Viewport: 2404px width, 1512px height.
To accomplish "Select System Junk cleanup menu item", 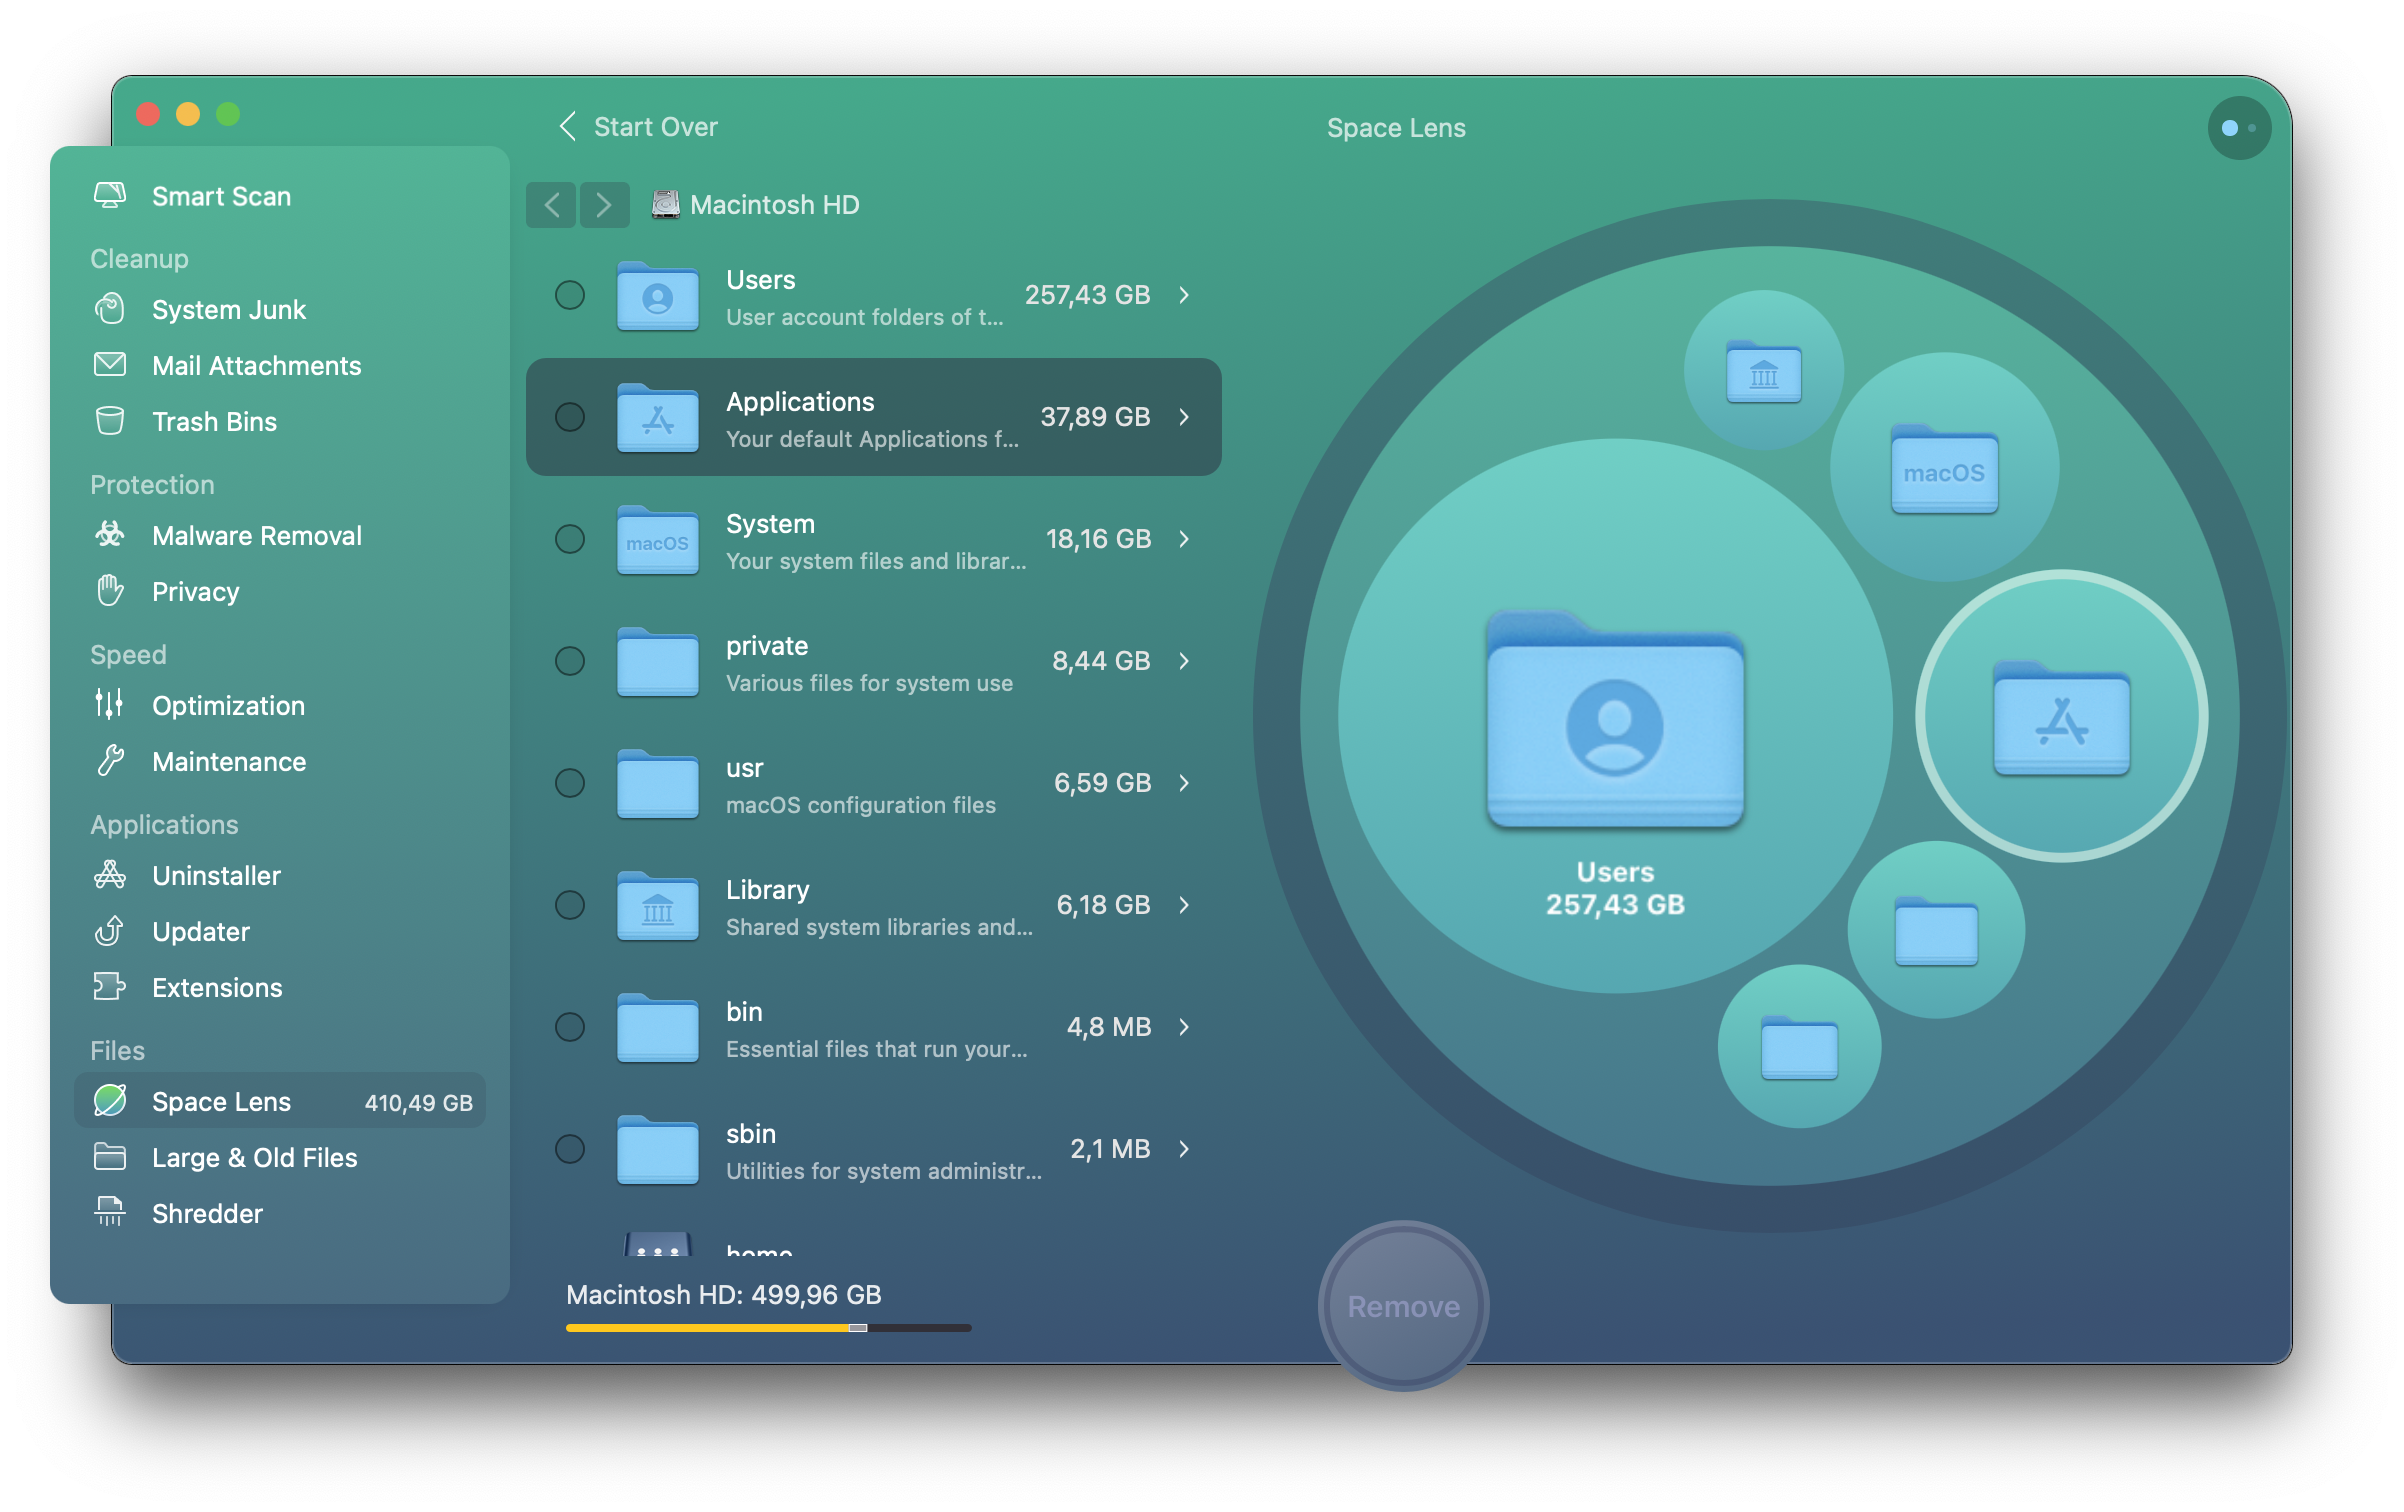I will click(x=228, y=308).
